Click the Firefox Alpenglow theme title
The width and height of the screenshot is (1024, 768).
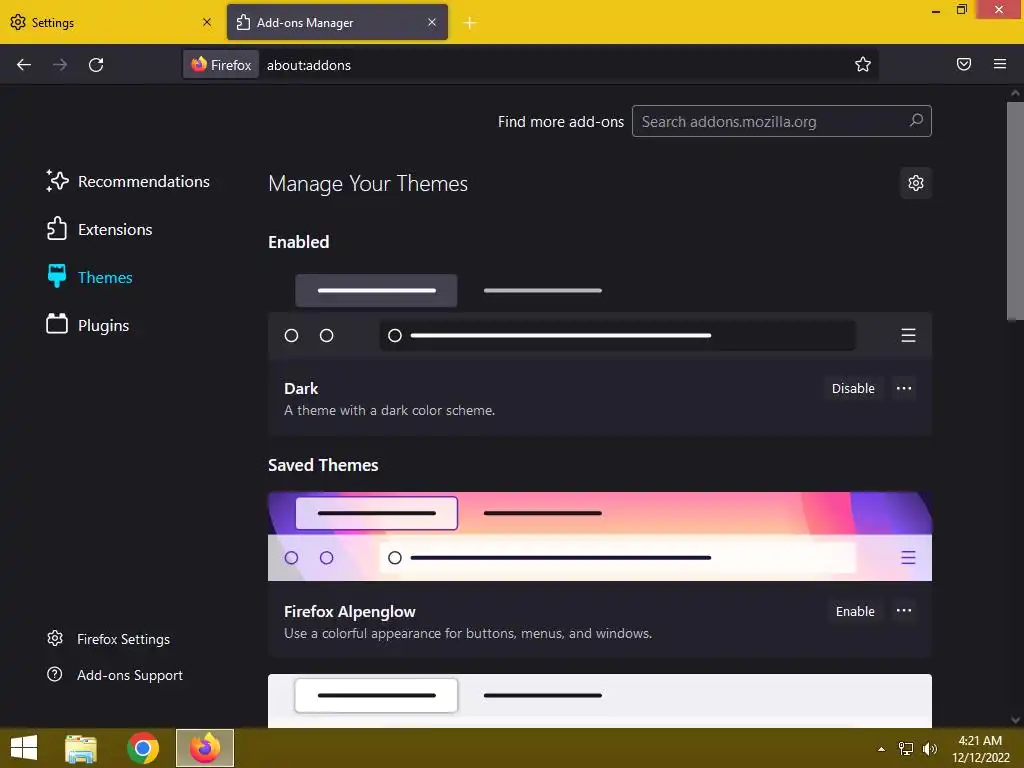349,611
